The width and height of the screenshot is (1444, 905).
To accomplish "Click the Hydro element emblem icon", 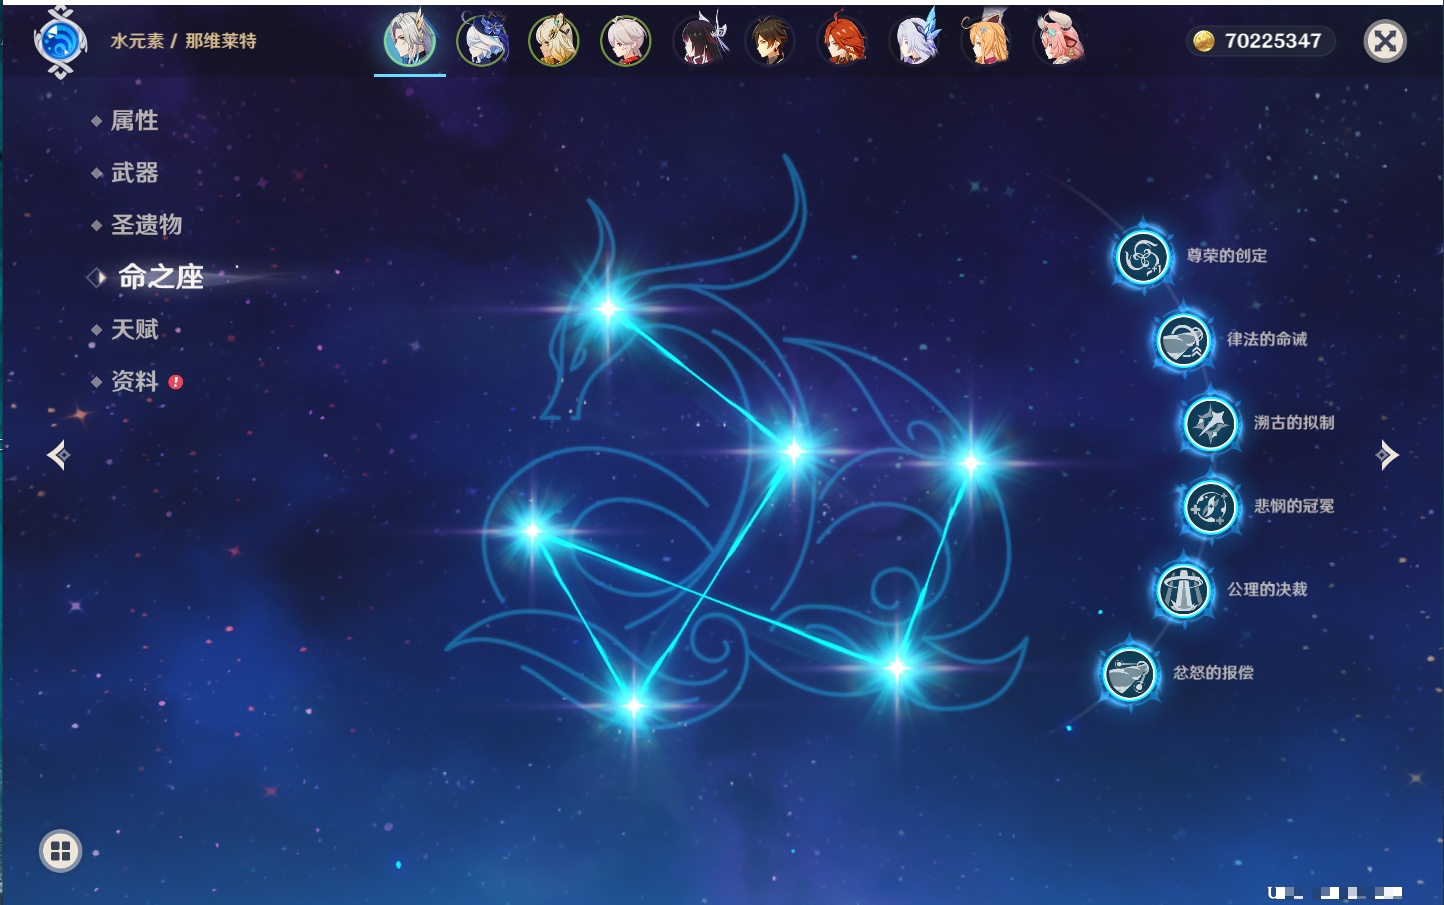I will (x=60, y=42).
